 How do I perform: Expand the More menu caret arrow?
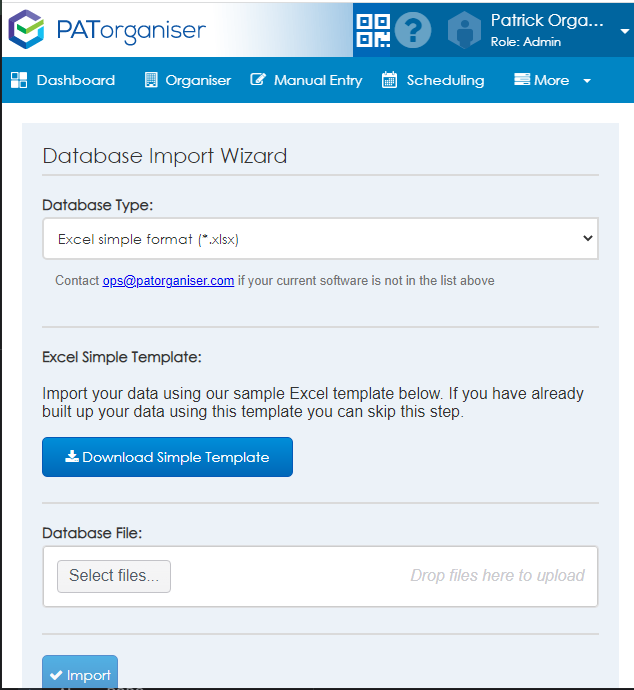click(587, 81)
